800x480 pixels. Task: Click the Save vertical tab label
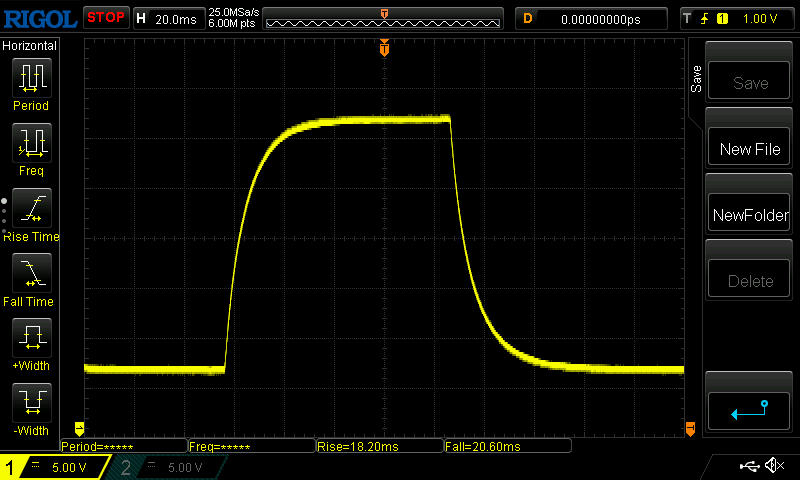point(696,79)
